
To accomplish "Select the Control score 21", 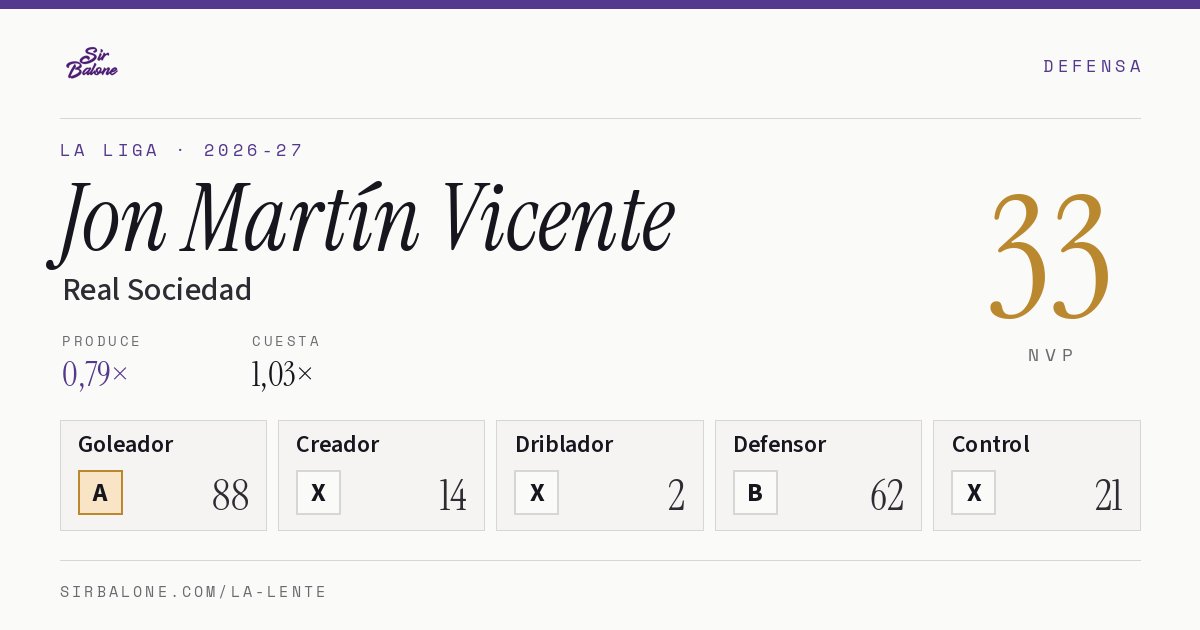I will (1108, 495).
